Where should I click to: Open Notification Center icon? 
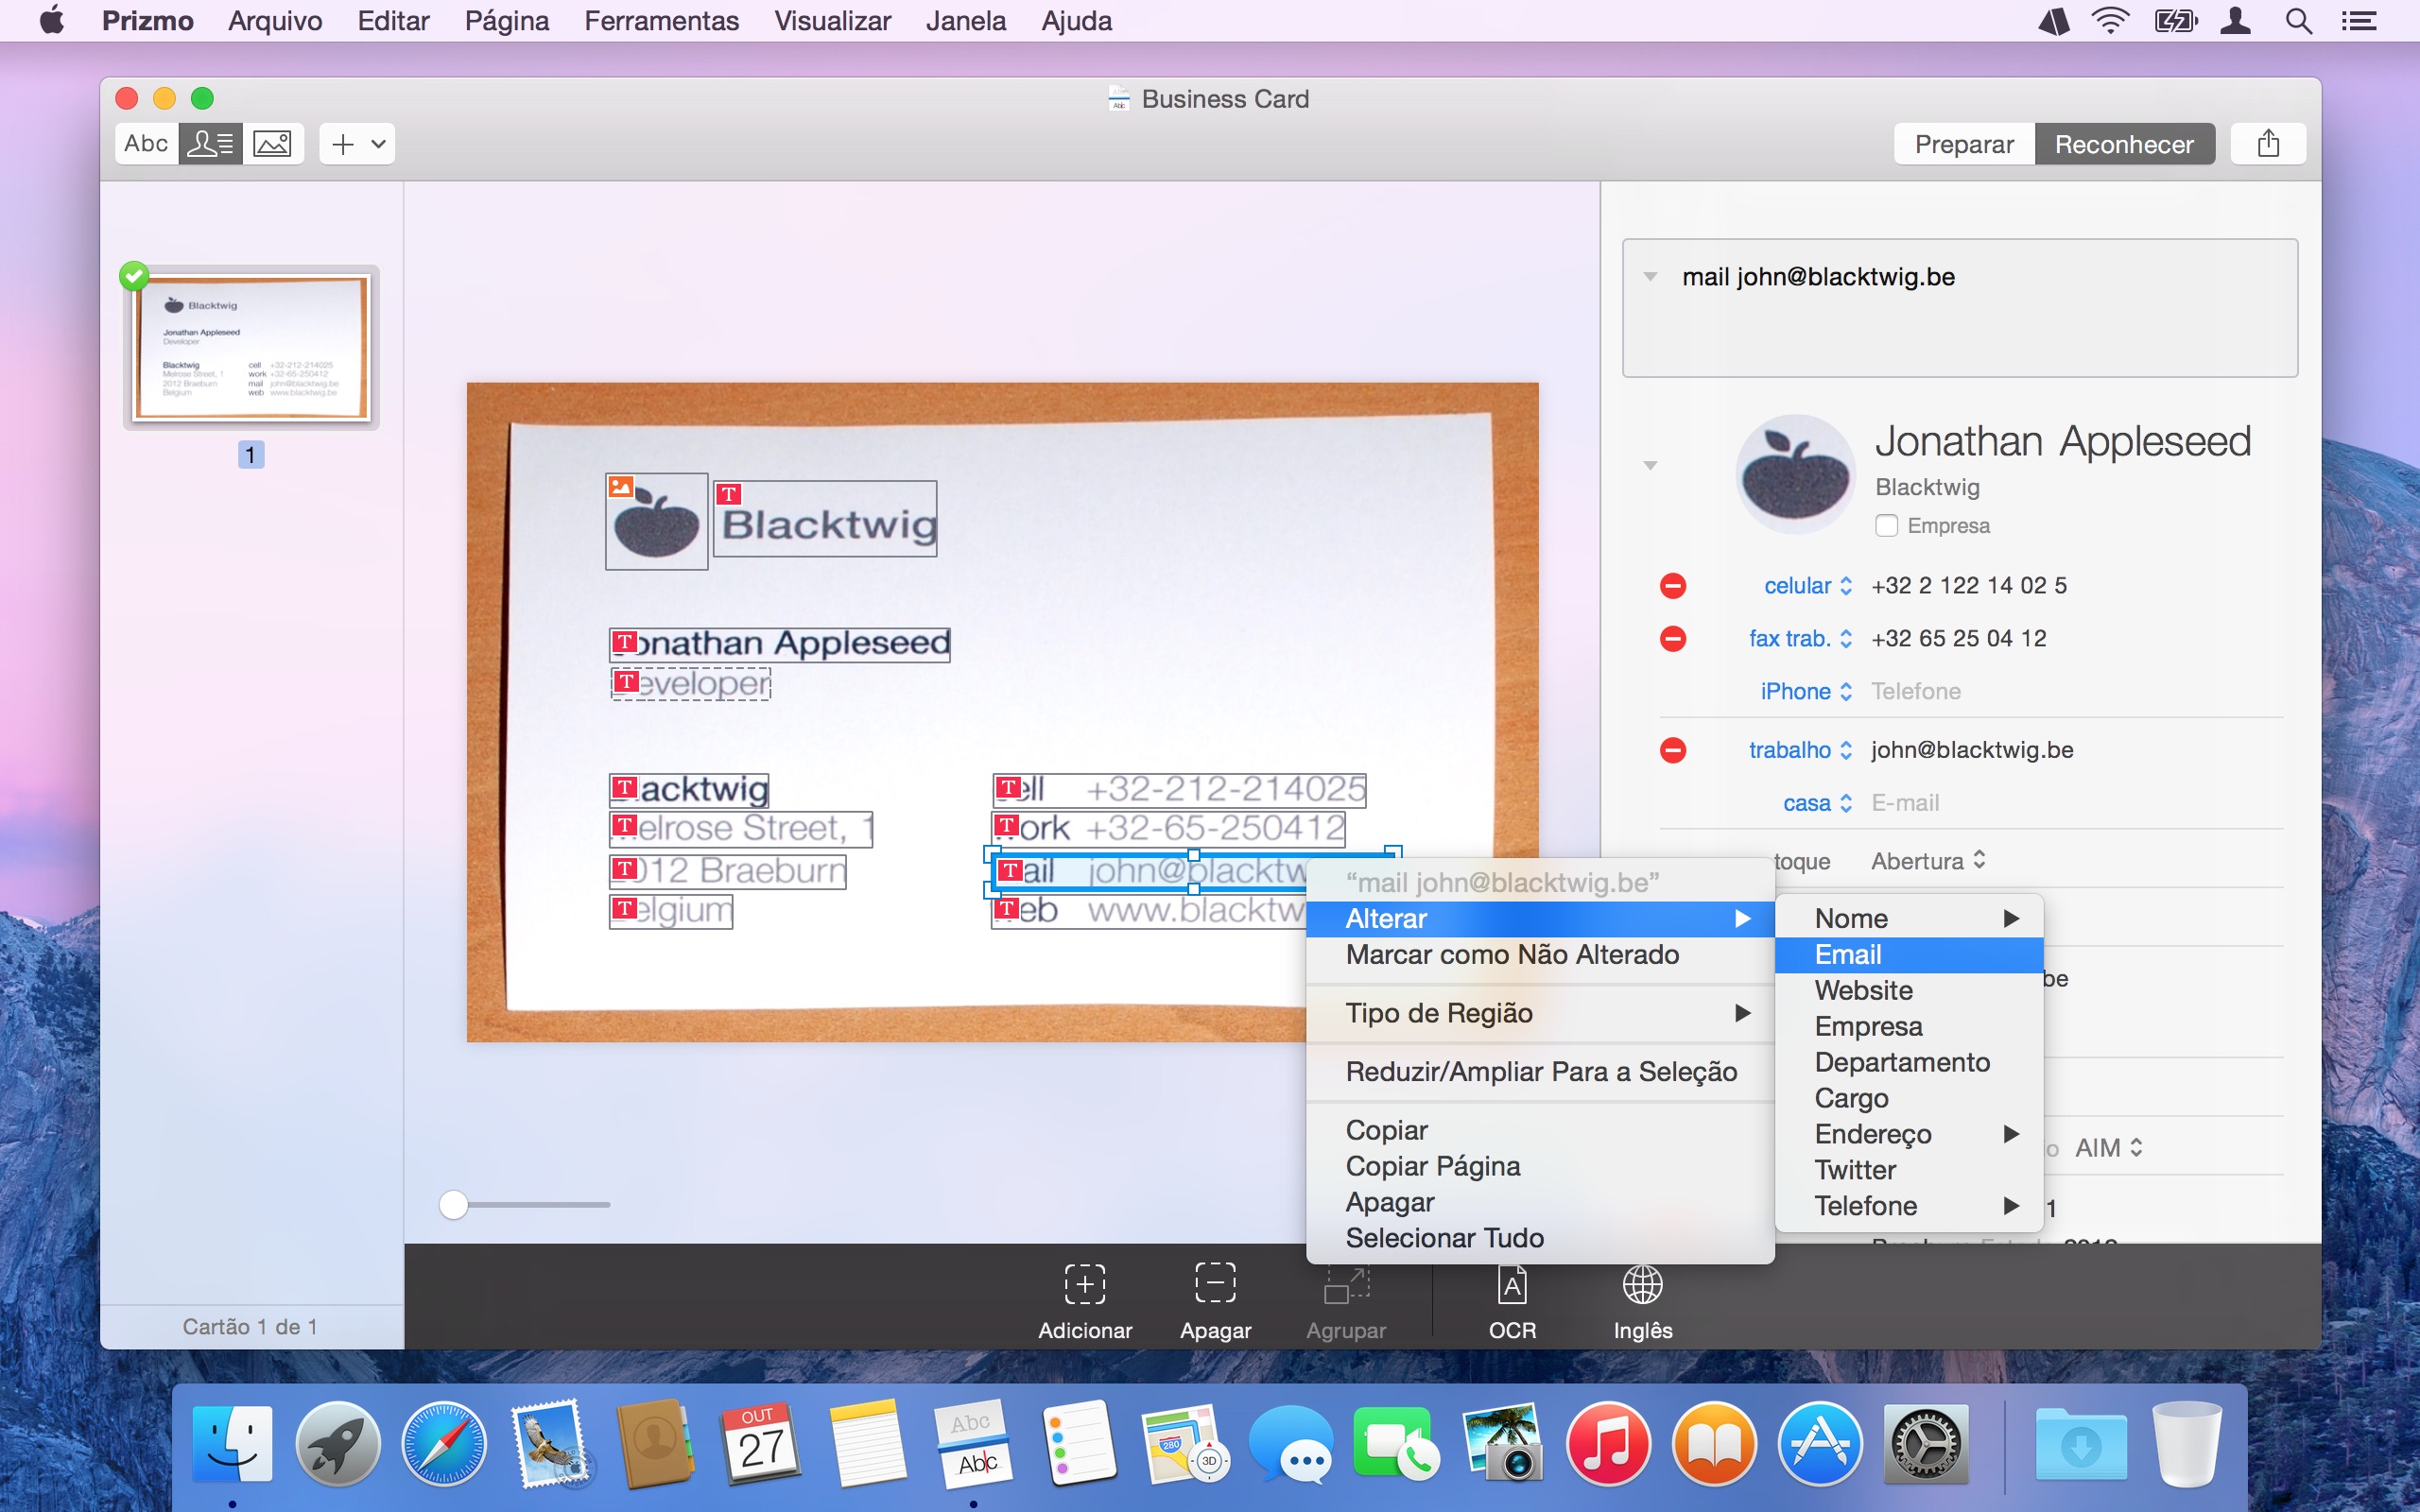click(x=2360, y=21)
